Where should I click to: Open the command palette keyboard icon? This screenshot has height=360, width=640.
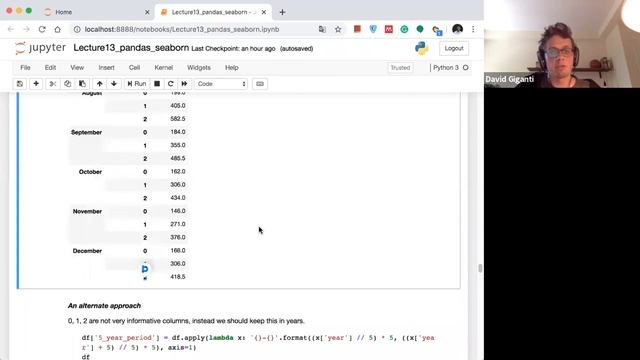pyautogui.click(x=260, y=84)
